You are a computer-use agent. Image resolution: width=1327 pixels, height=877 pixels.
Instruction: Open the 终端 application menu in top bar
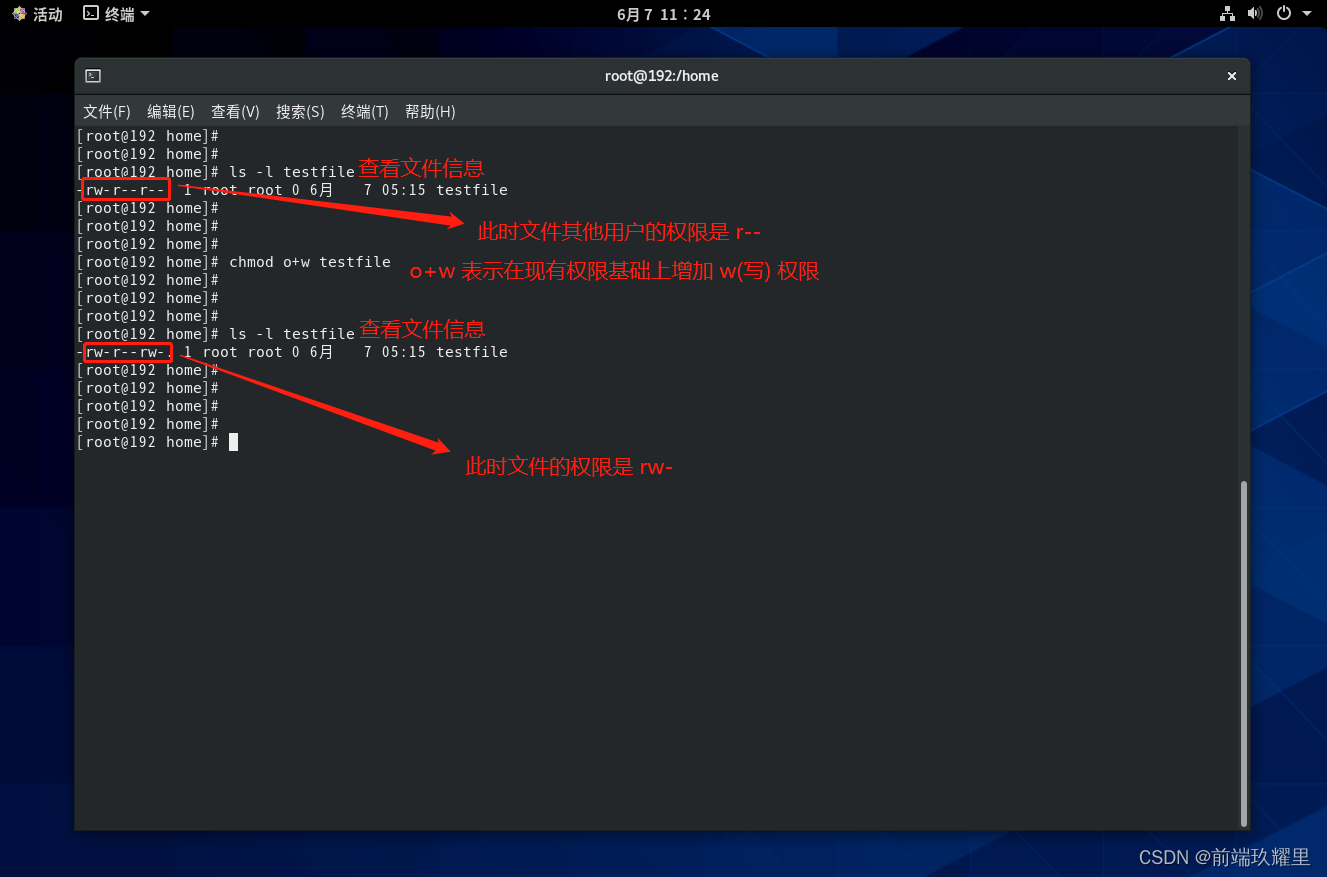[x=116, y=14]
